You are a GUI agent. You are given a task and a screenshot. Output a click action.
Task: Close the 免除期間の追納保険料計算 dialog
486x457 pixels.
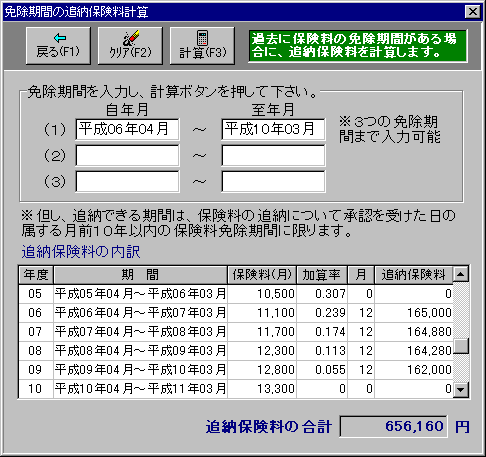click(x=472, y=12)
